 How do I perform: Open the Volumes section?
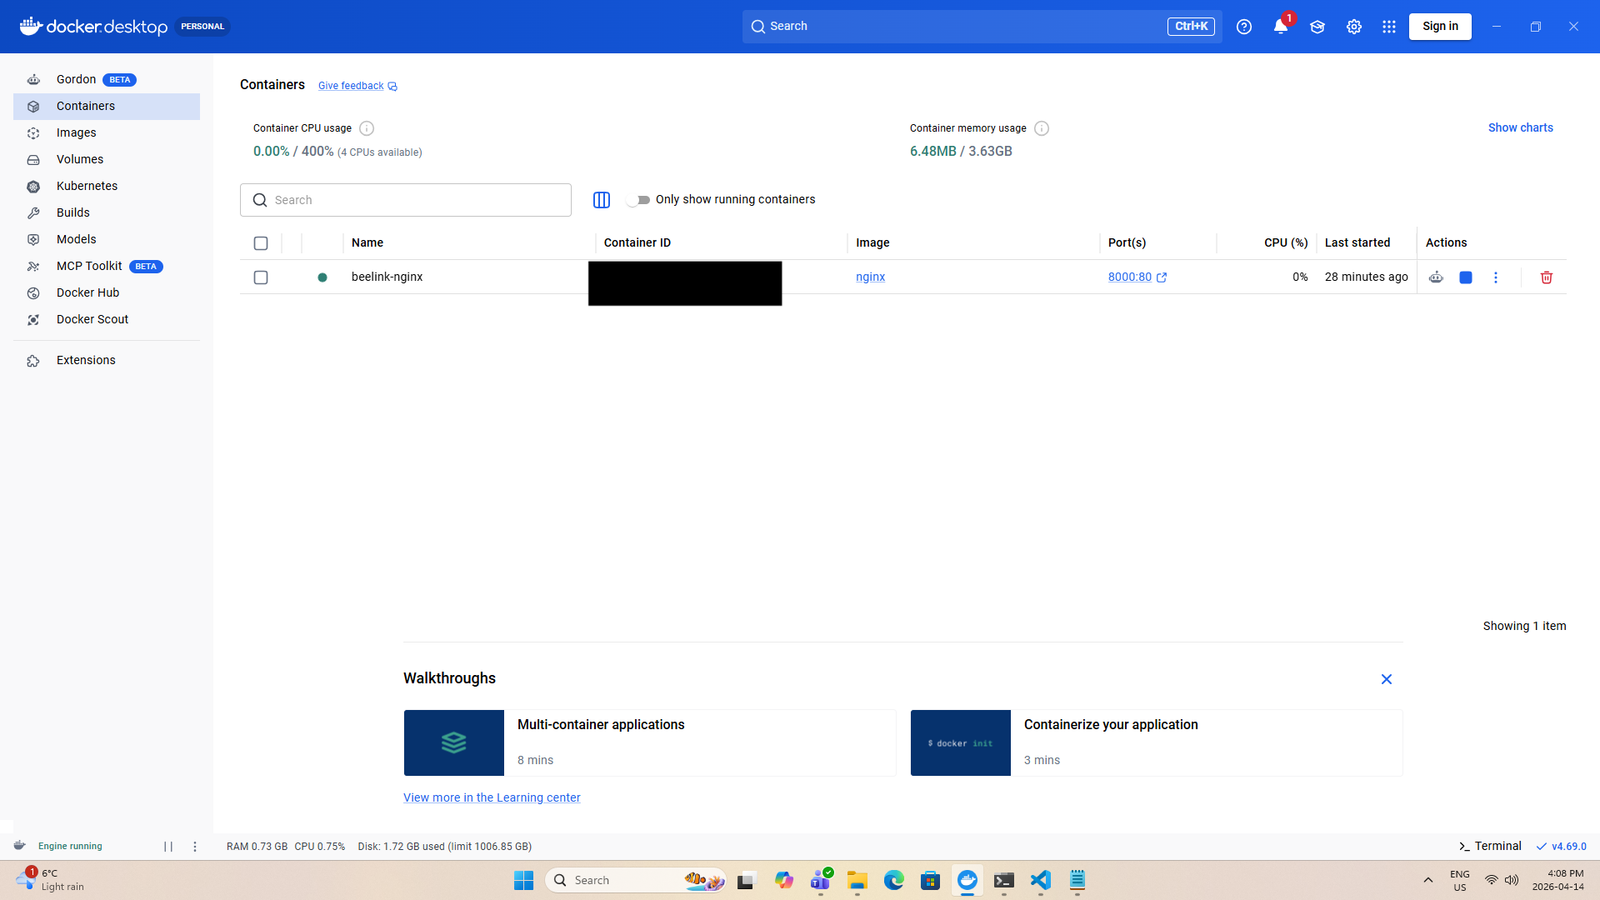(80, 158)
